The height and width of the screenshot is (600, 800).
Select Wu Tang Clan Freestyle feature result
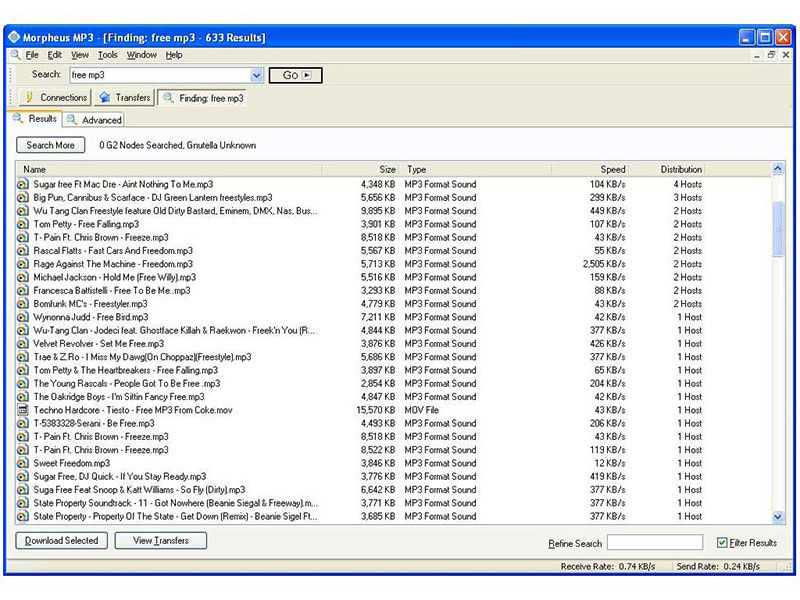tap(175, 211)
